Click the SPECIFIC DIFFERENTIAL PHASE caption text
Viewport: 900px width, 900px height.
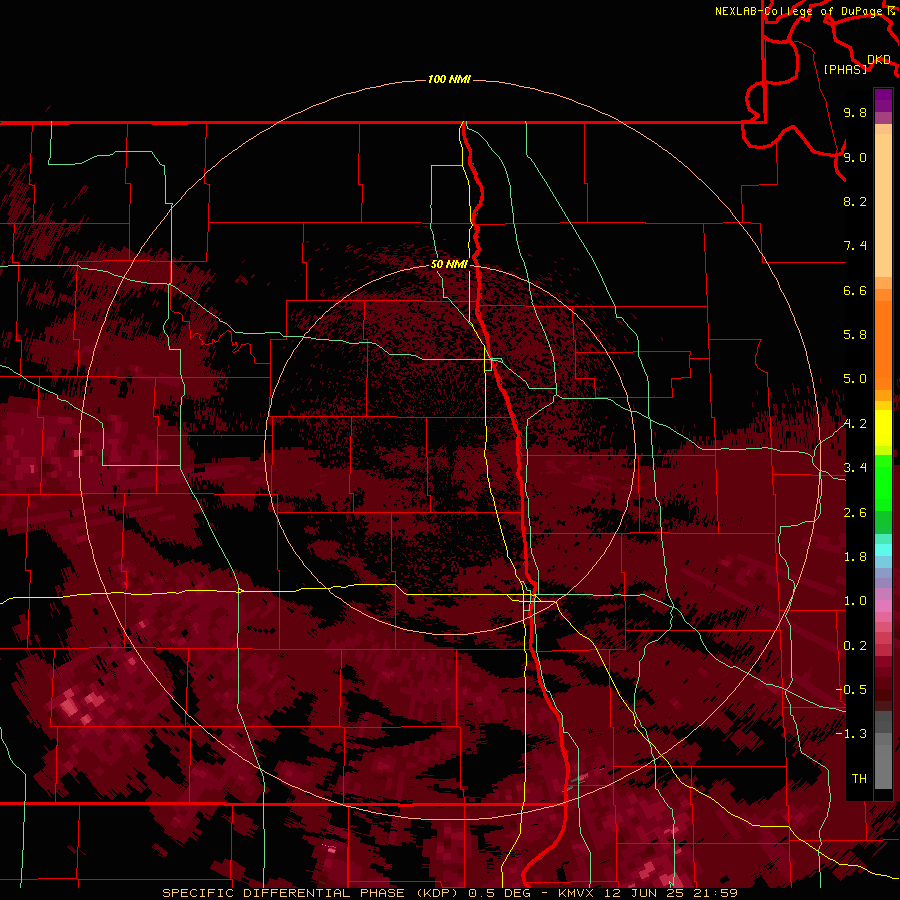[x=284, y=893]
